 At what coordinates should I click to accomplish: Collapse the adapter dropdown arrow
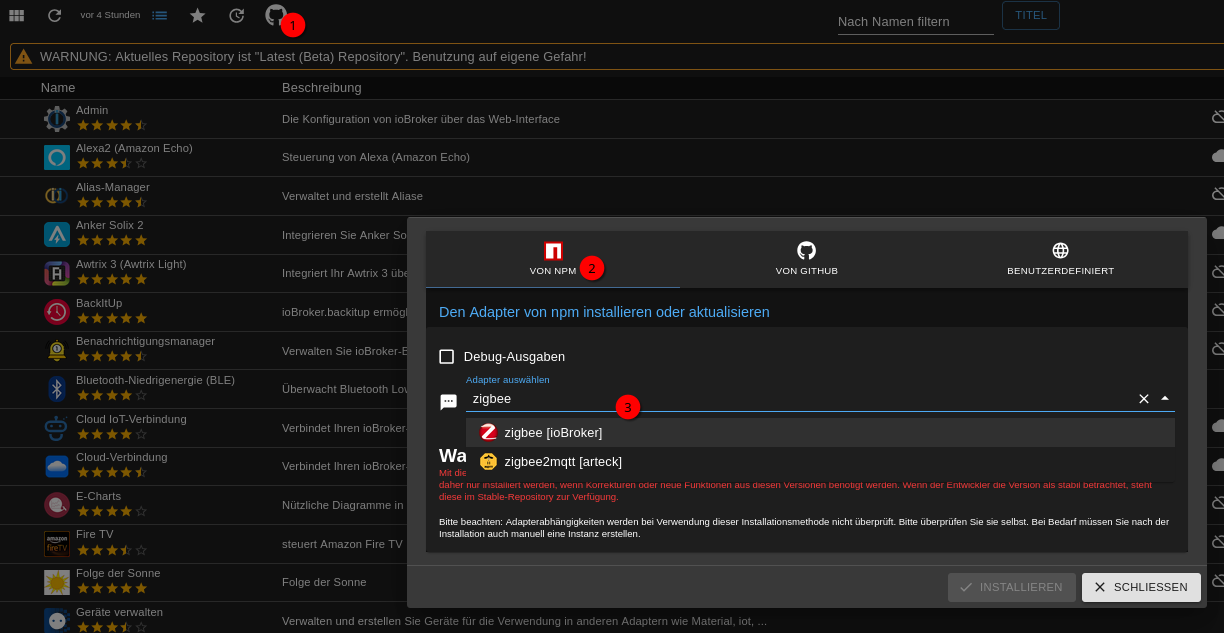pyautogui.click(x=1165, y=398)
